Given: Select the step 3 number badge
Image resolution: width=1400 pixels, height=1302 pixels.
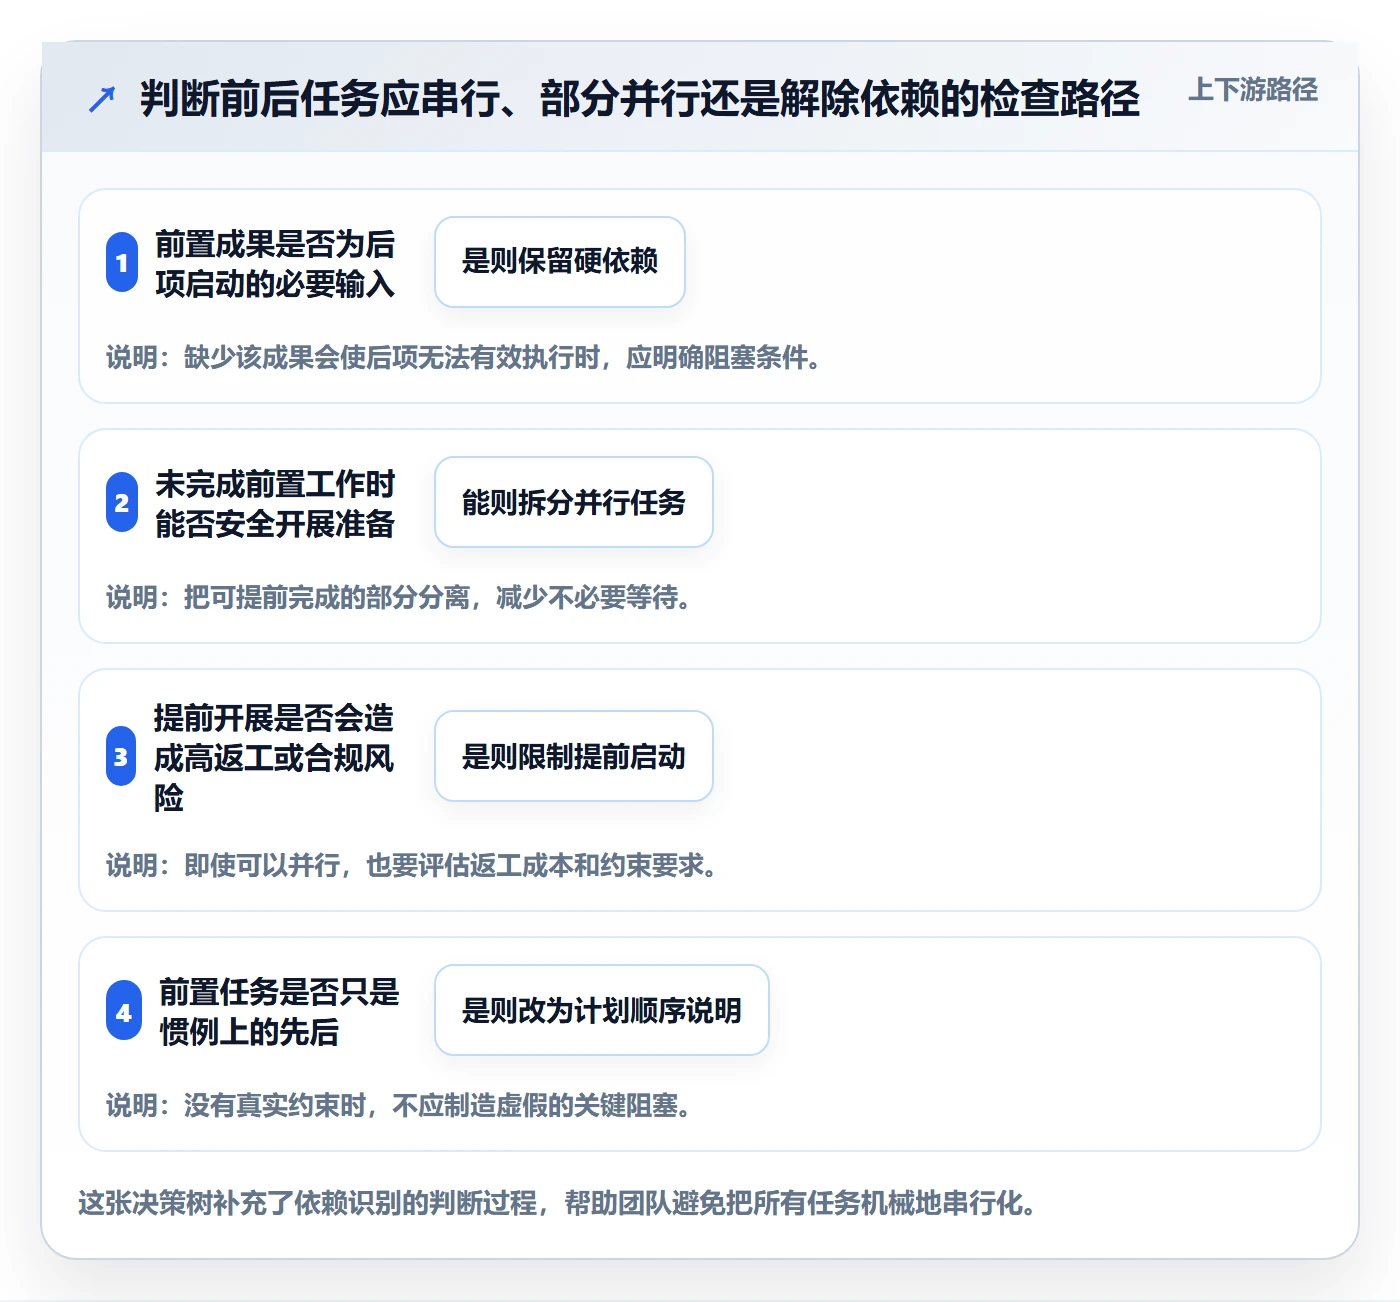Looking at the screenshot, I should pos(121,756).
